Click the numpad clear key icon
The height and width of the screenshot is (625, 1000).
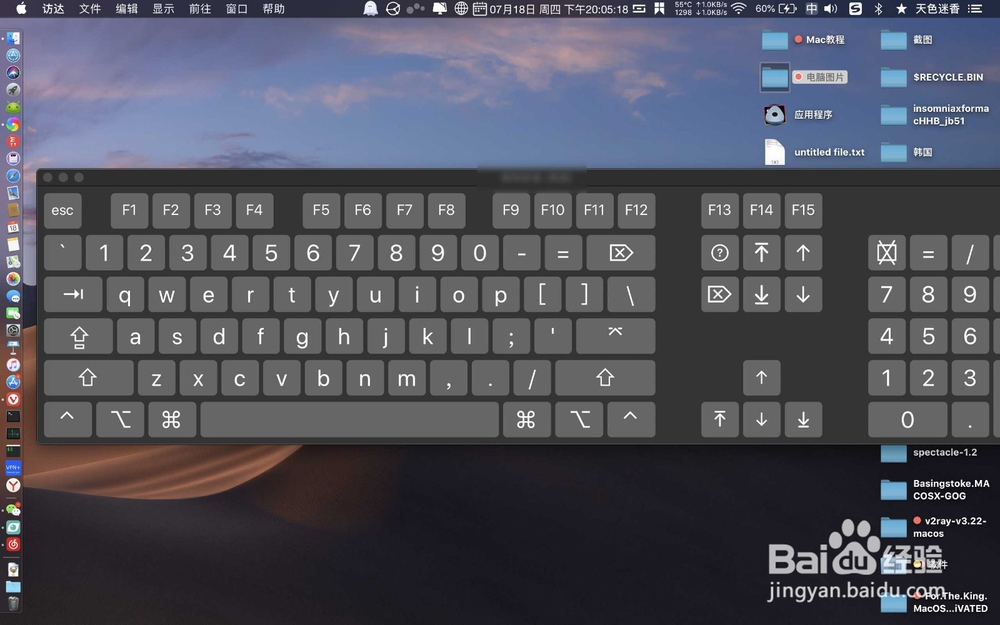tap(886, 253)
